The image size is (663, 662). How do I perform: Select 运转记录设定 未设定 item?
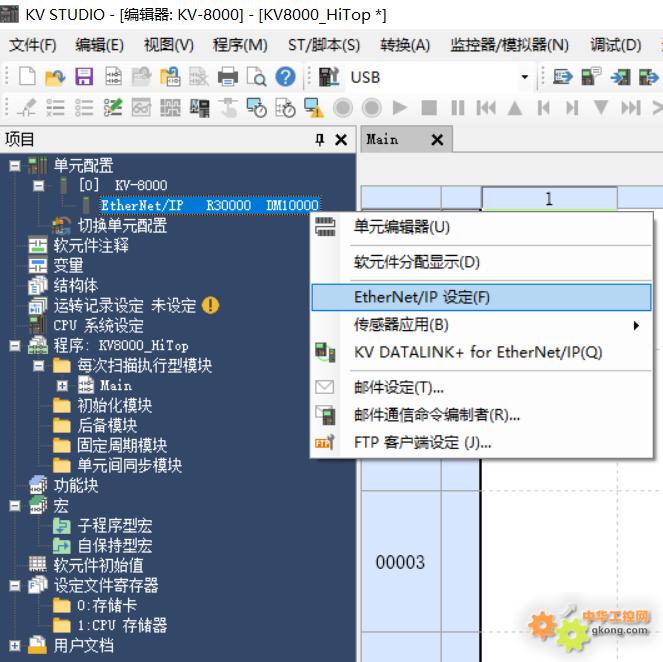pos(125,305)
